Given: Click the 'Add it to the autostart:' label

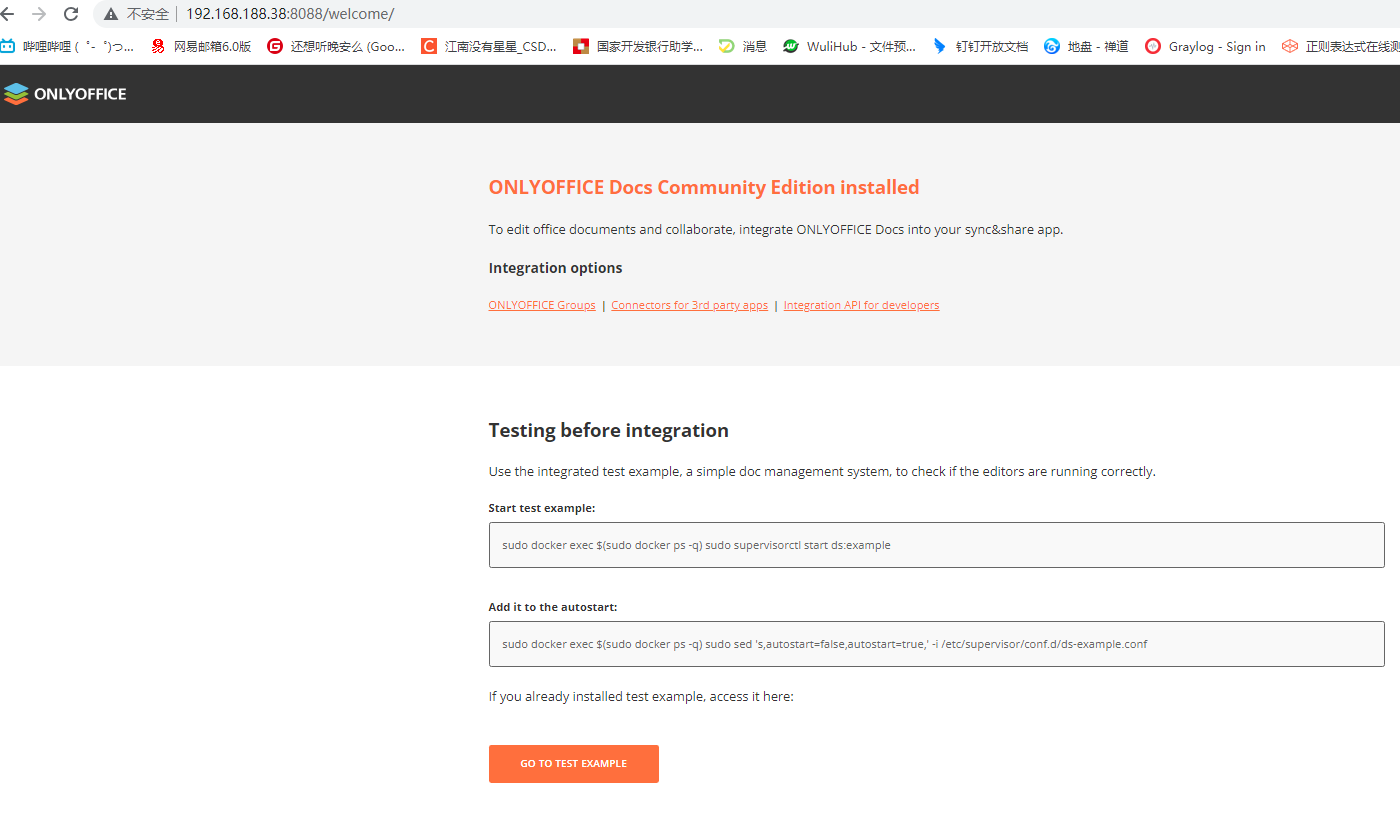Looking at the screenshot, I should coord(552,607).
